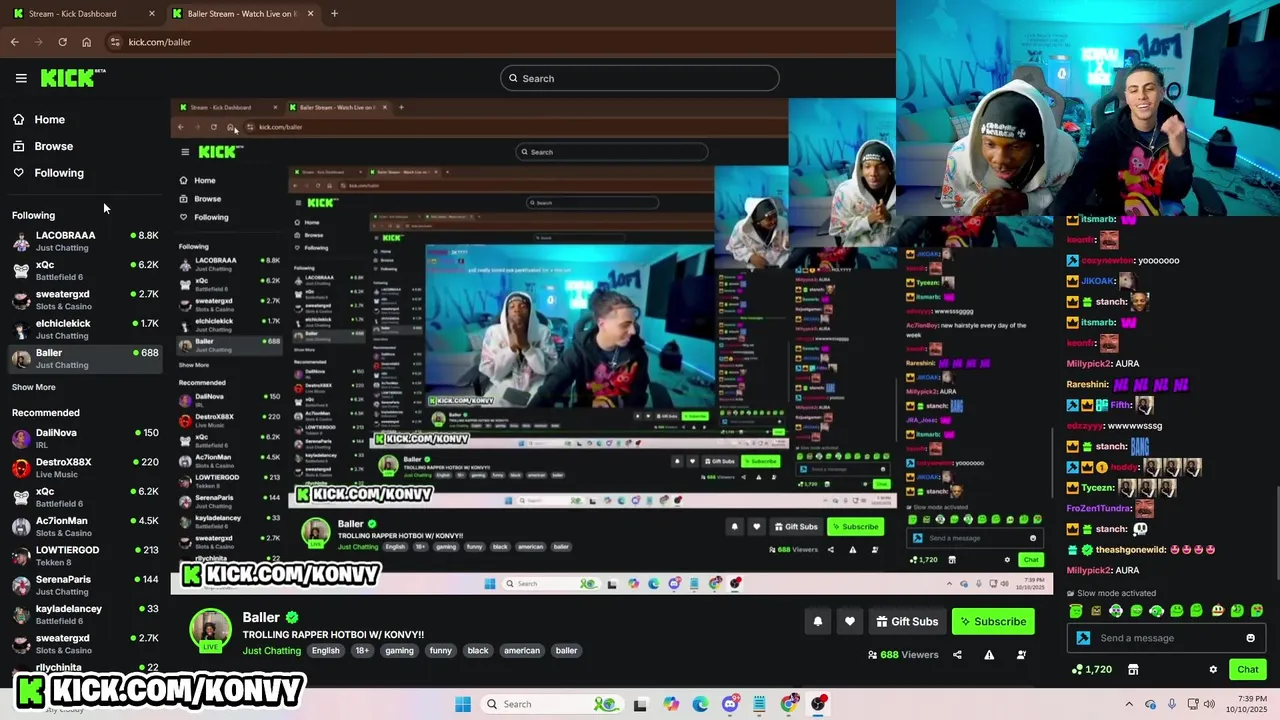Open LOWTIERGOD recommended channel

coord(85,555)
